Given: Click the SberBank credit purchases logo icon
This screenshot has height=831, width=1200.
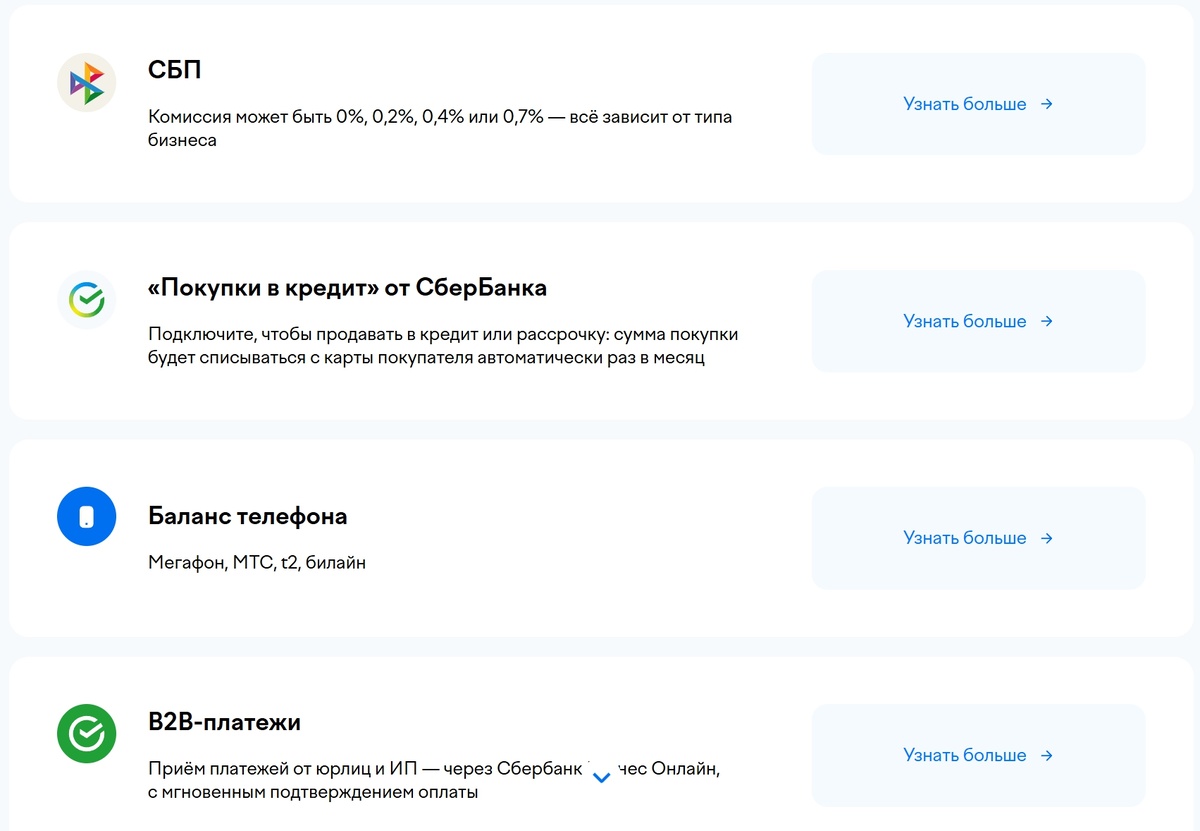Looking at the screenshot, I should [x=87, y=299].
